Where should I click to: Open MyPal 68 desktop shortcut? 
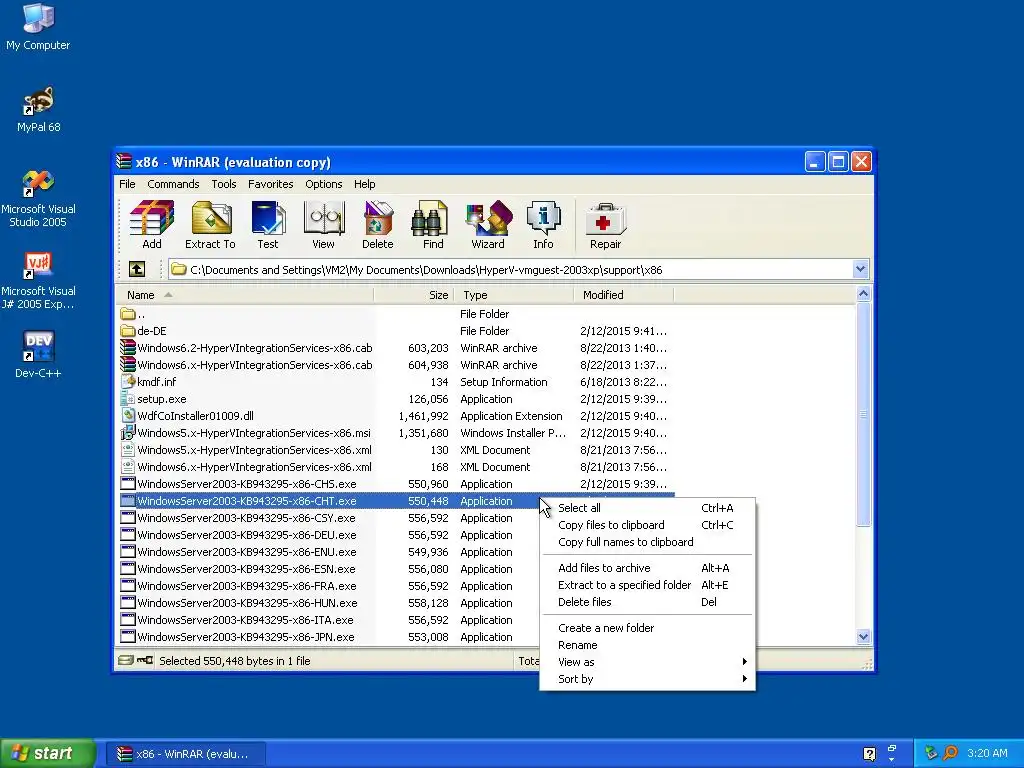click(x=38, y=108)
